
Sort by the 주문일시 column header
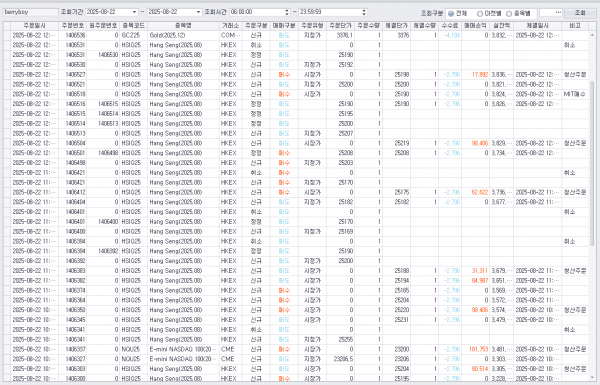(x=34, y=26)
